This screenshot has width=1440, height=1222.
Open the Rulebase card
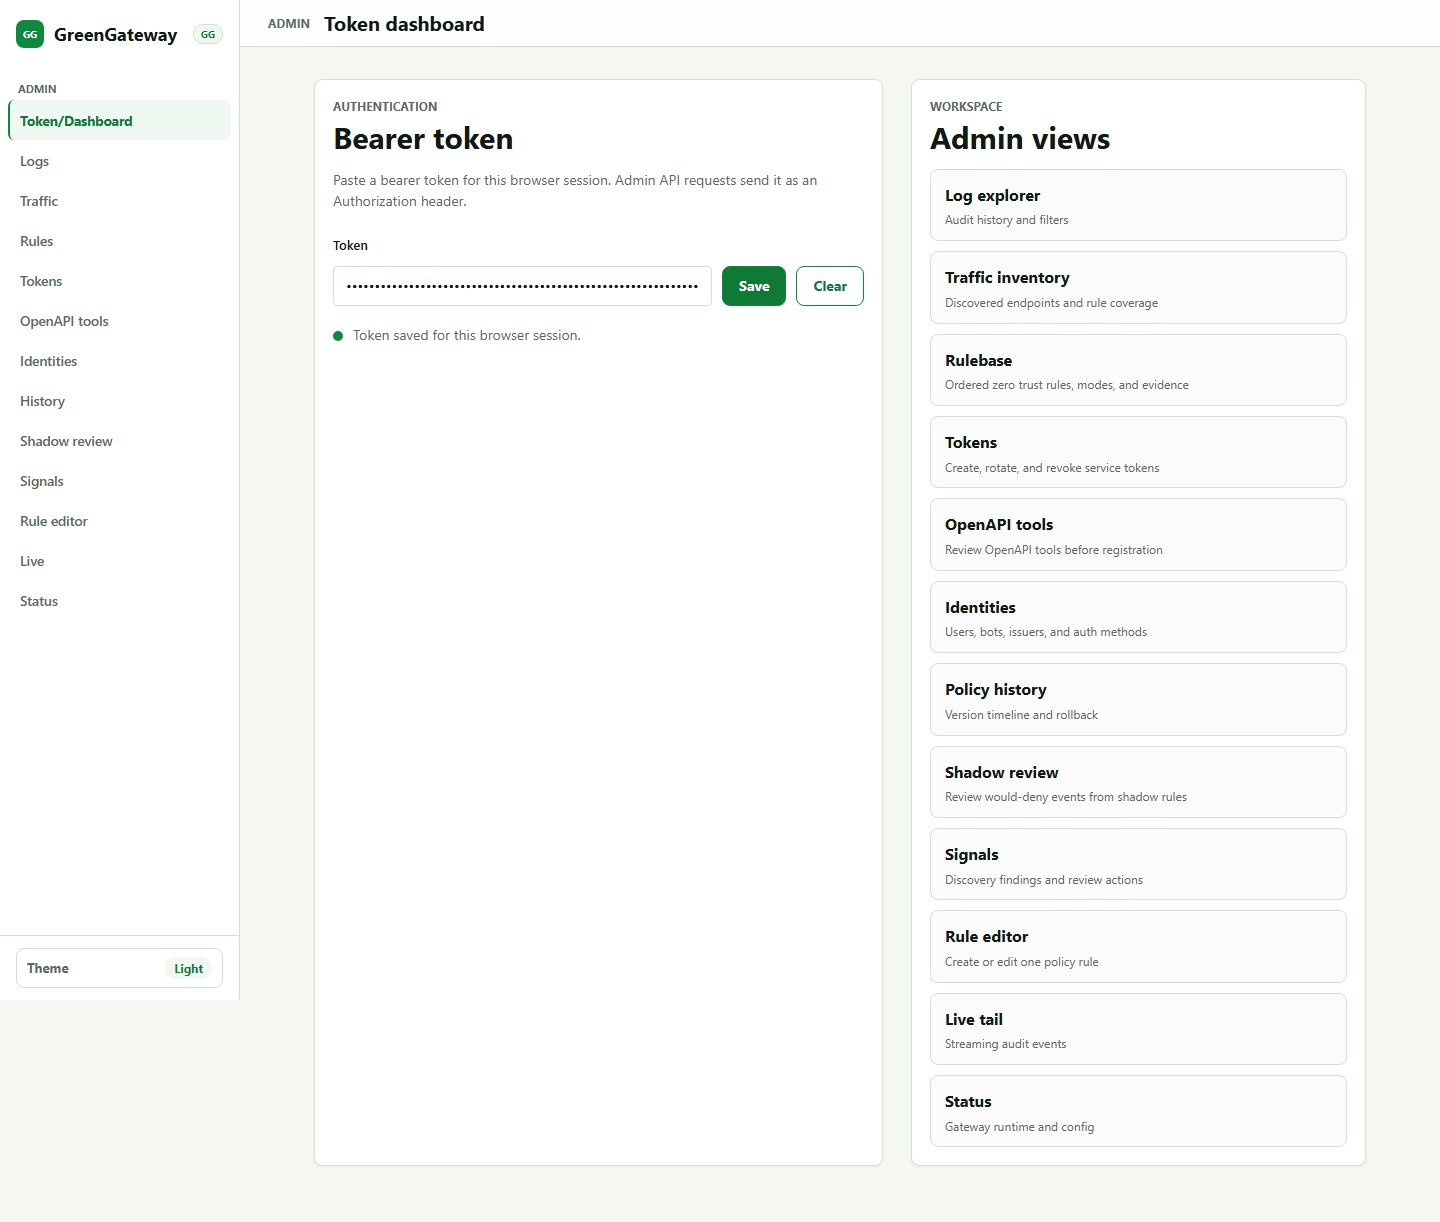[1138, 370]
